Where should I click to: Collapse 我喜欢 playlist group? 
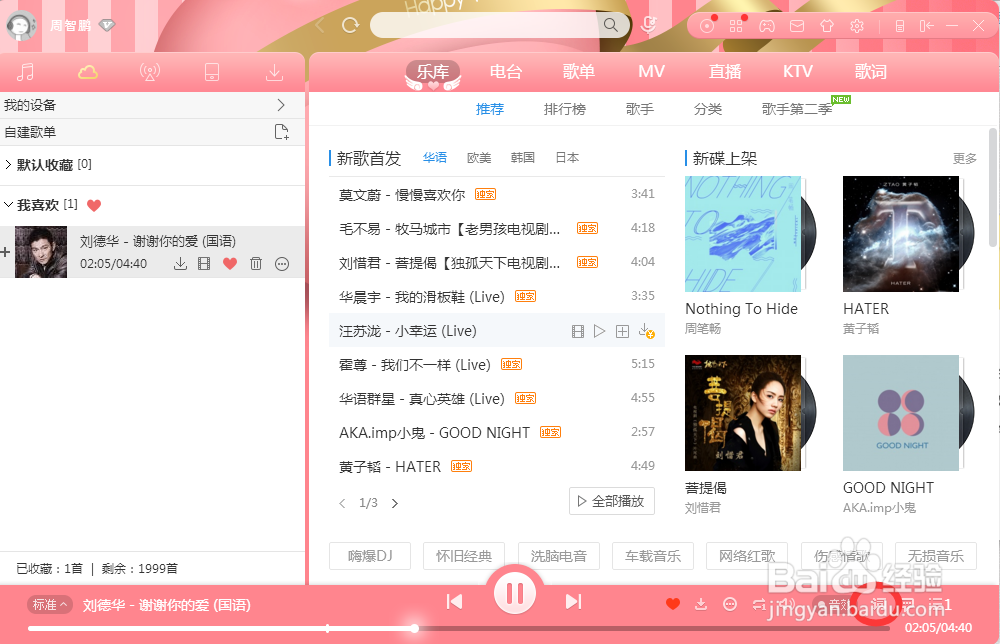[8, 205]
